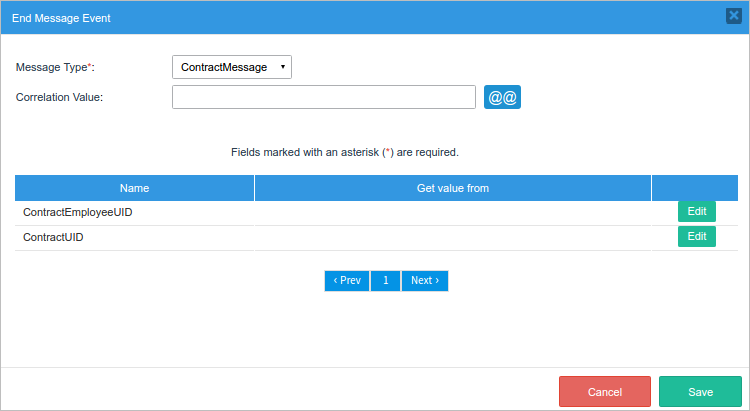Edit the ContractEmployeeUID row

pos(697,212)
